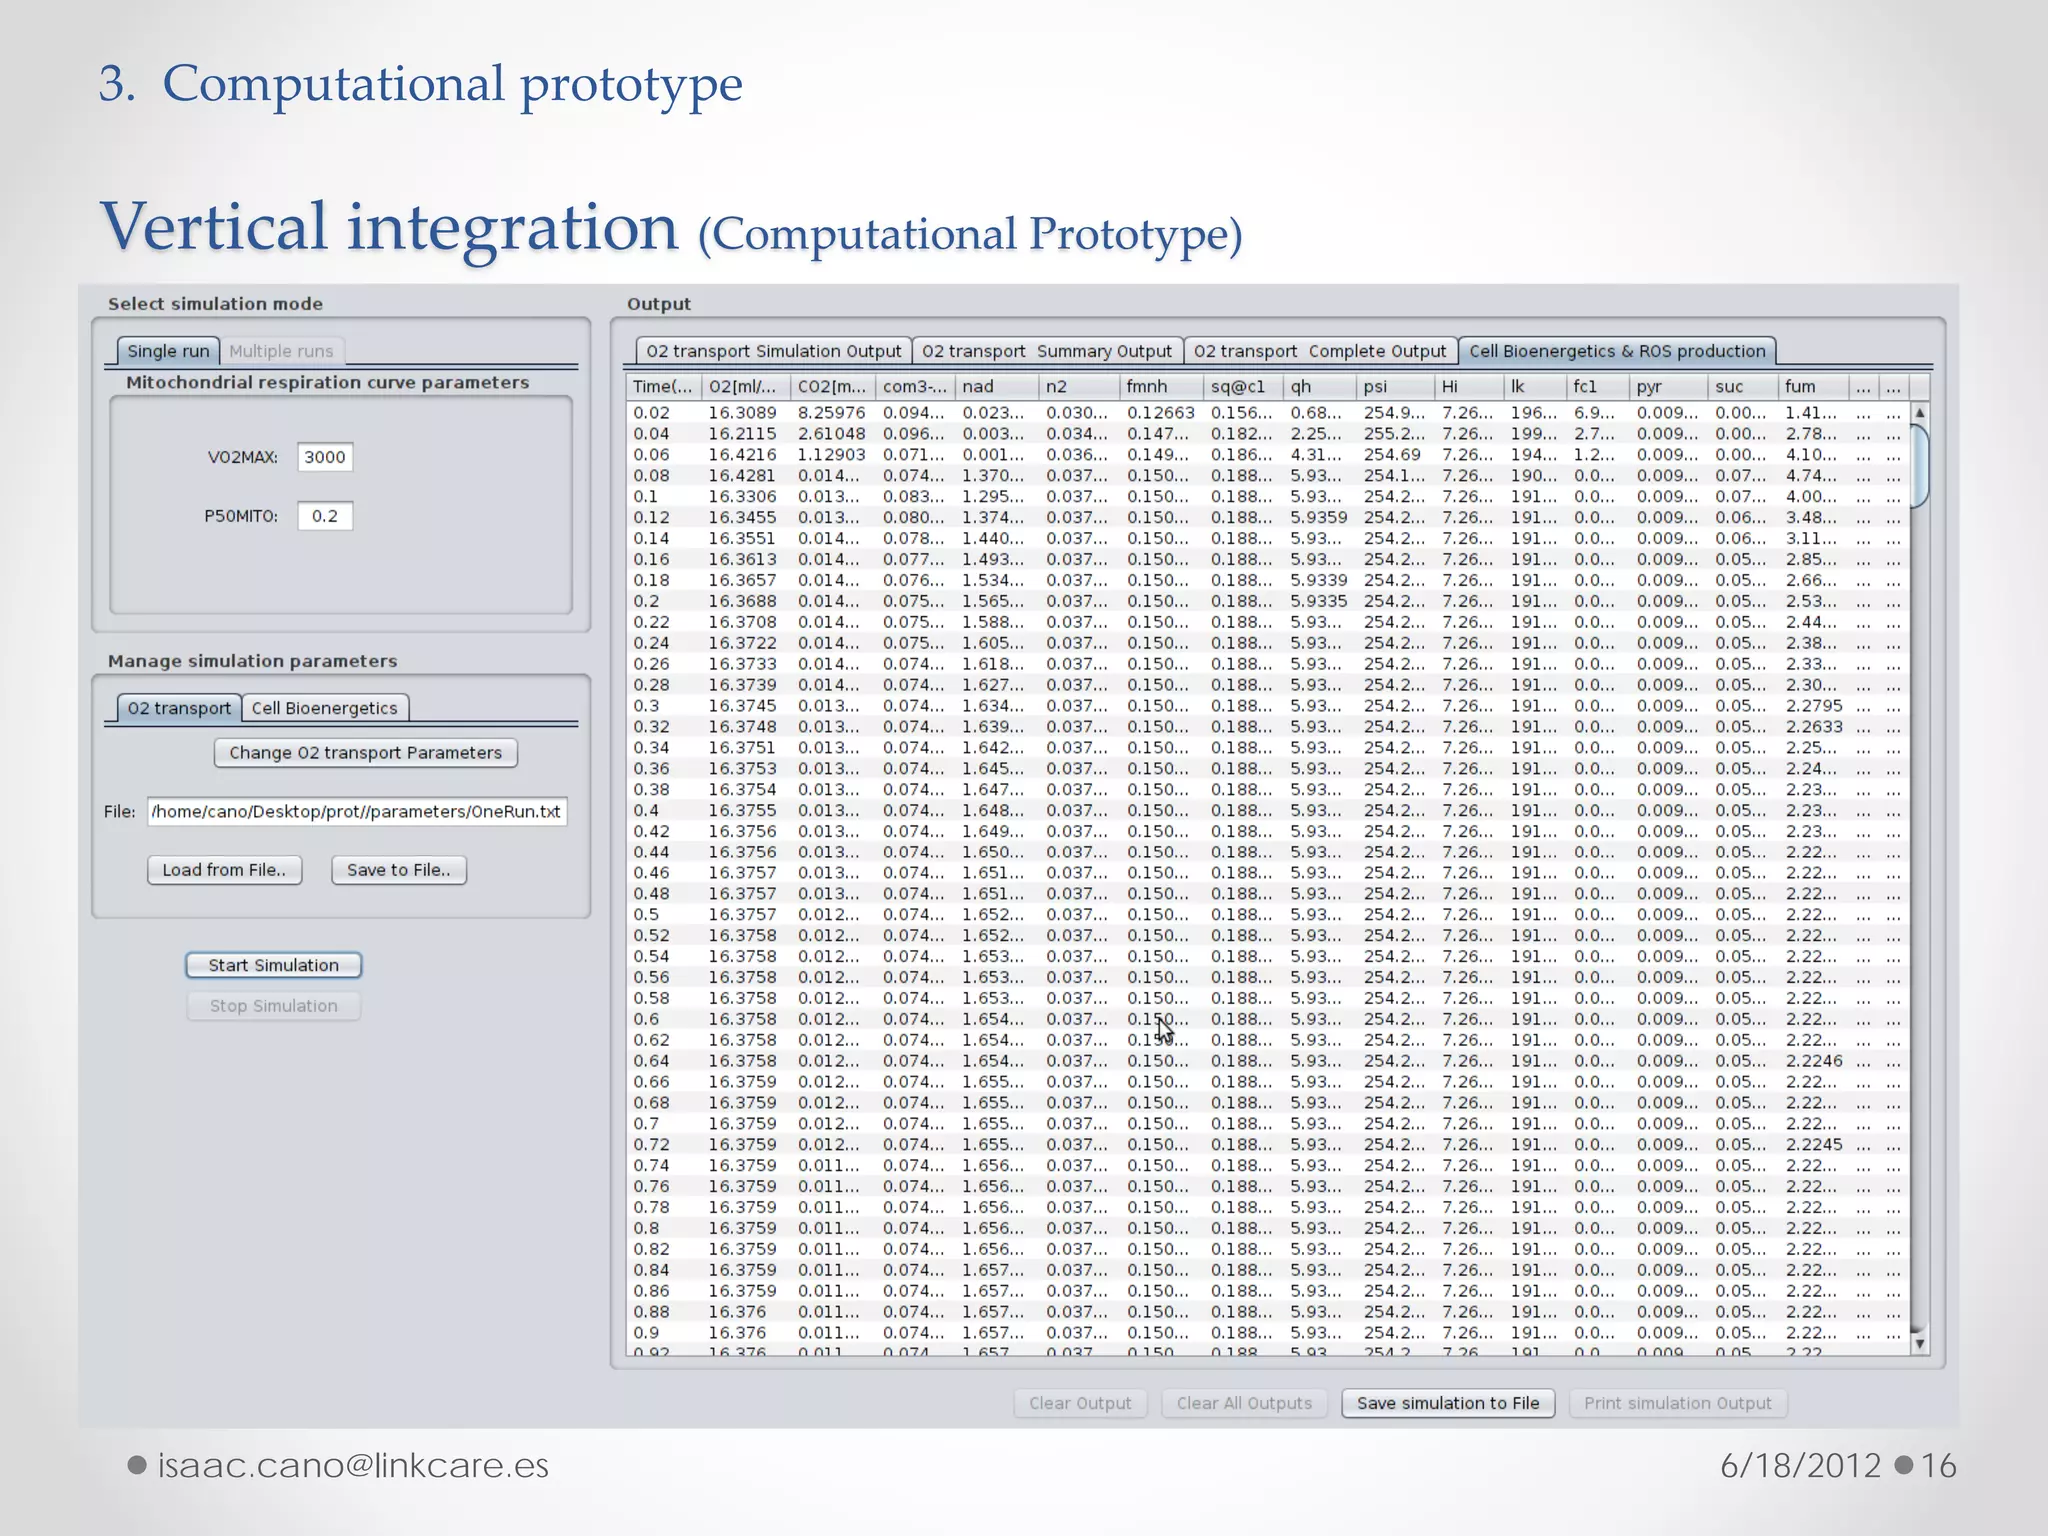Show O2 transport Simulation Output tab
2048x1536 pixels.
point(773,351)
